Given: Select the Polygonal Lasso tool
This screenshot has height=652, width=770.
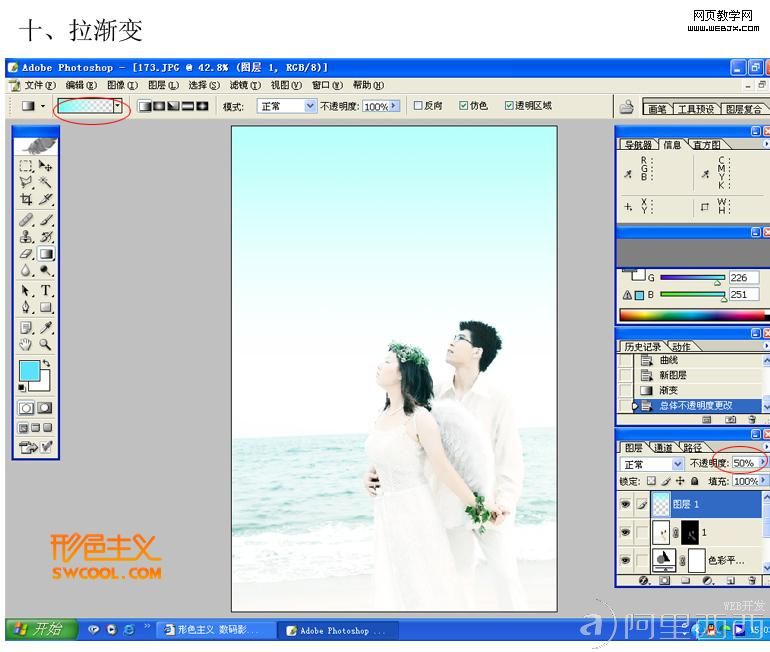Looking at the screenshot, I should [x=26, y=182].
